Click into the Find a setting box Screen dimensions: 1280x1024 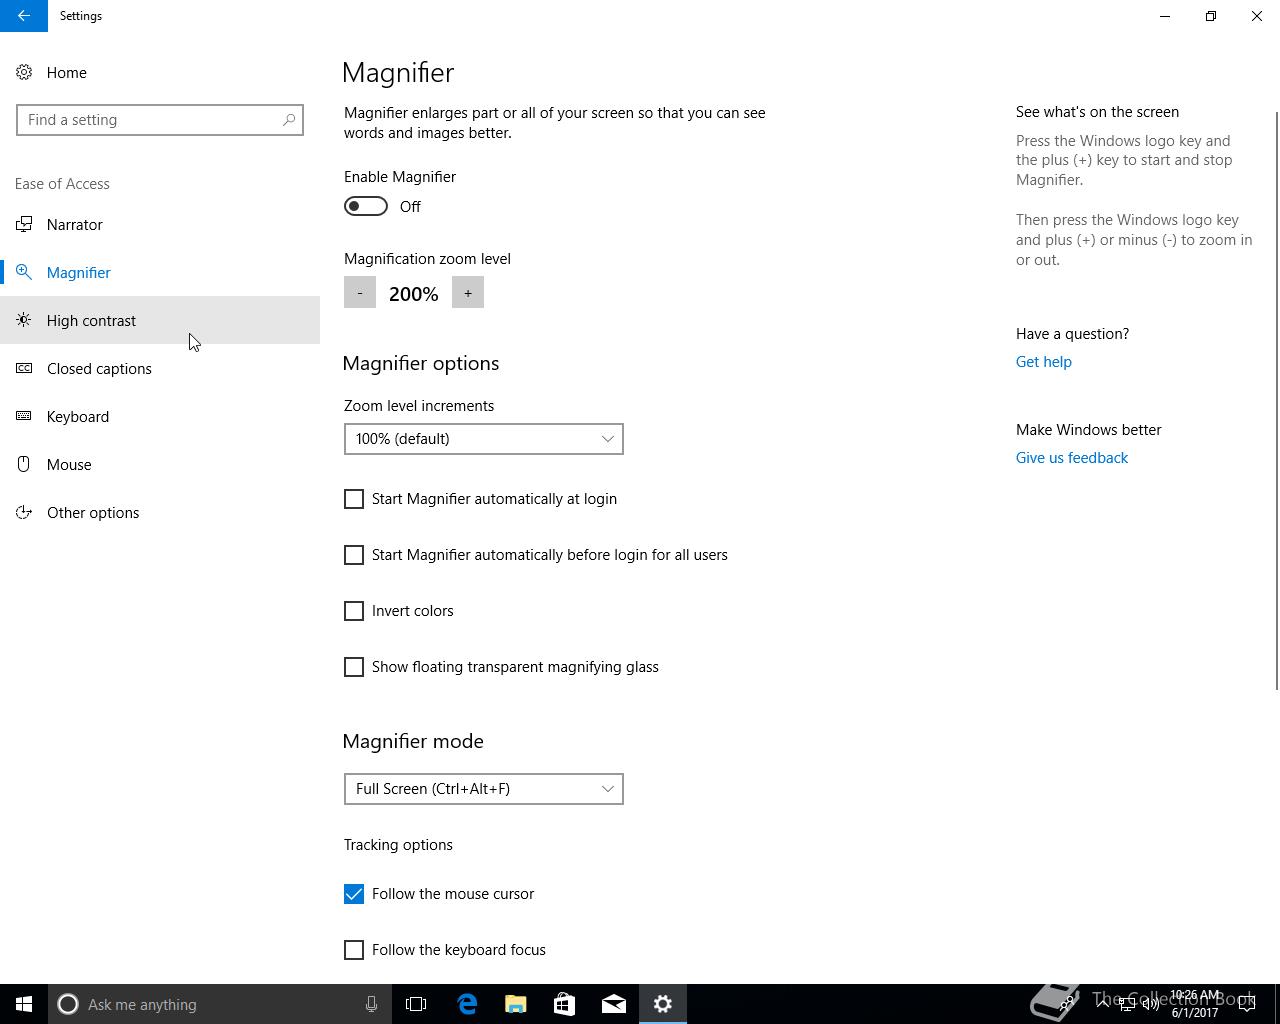click(160, 120)
